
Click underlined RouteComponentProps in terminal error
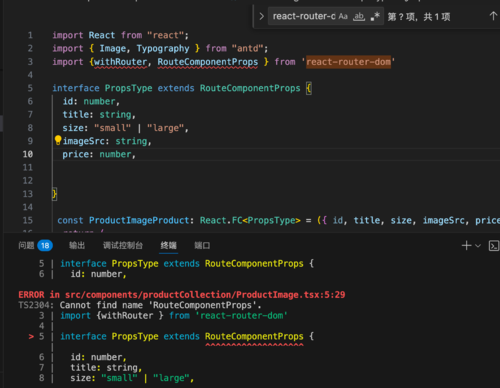[254, 336]
